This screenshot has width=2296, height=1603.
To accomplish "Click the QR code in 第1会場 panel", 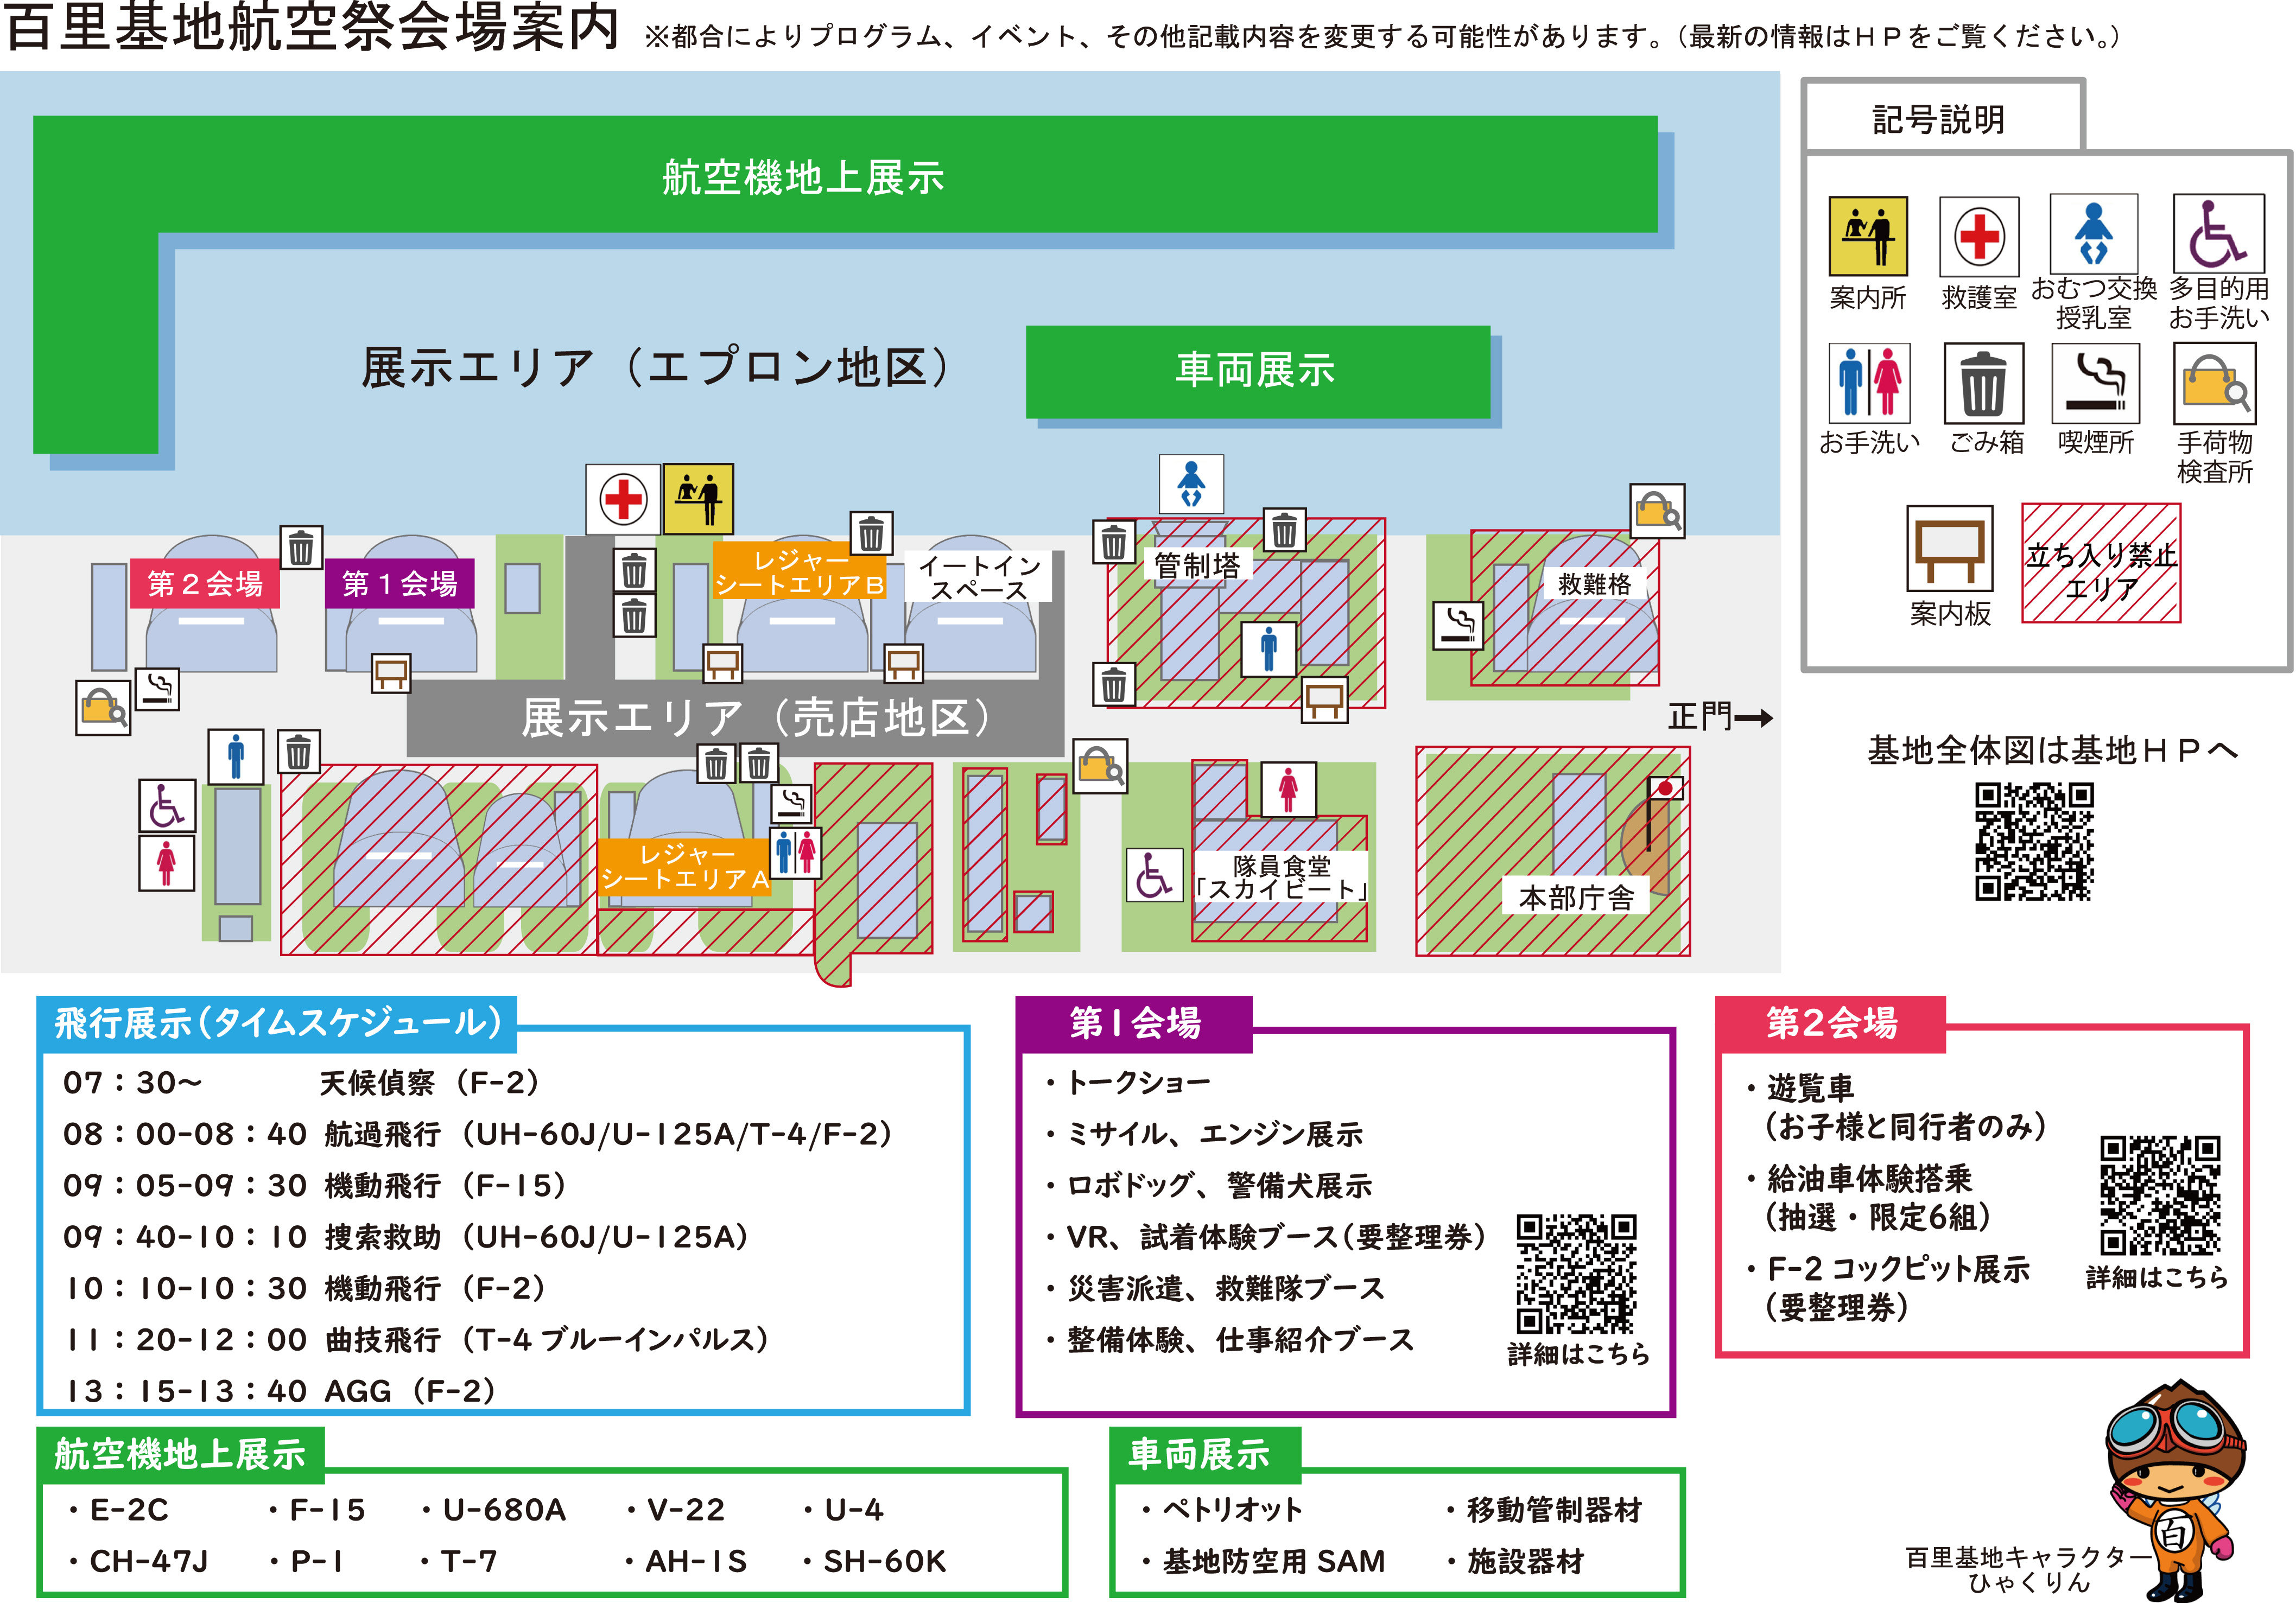I will [x=1576, y=1273].
